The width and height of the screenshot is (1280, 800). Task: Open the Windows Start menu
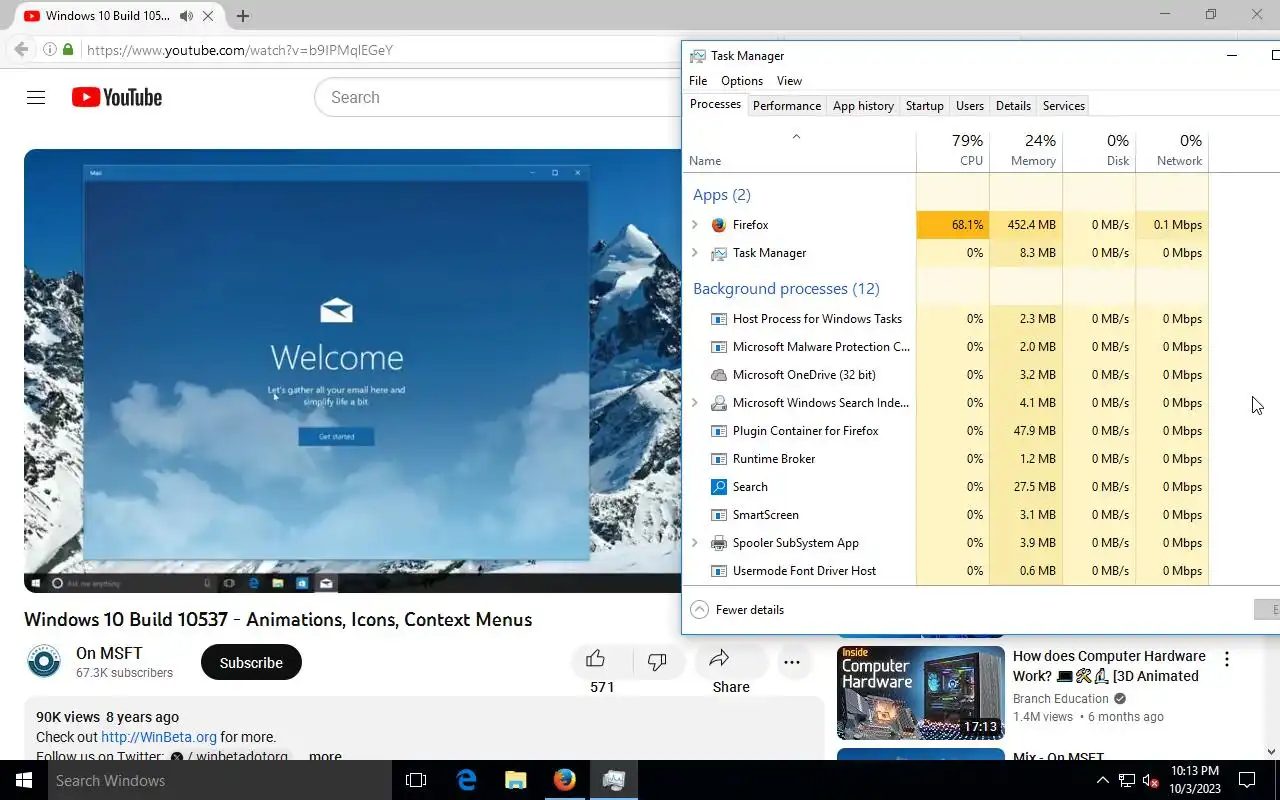[x=24, y=780]
